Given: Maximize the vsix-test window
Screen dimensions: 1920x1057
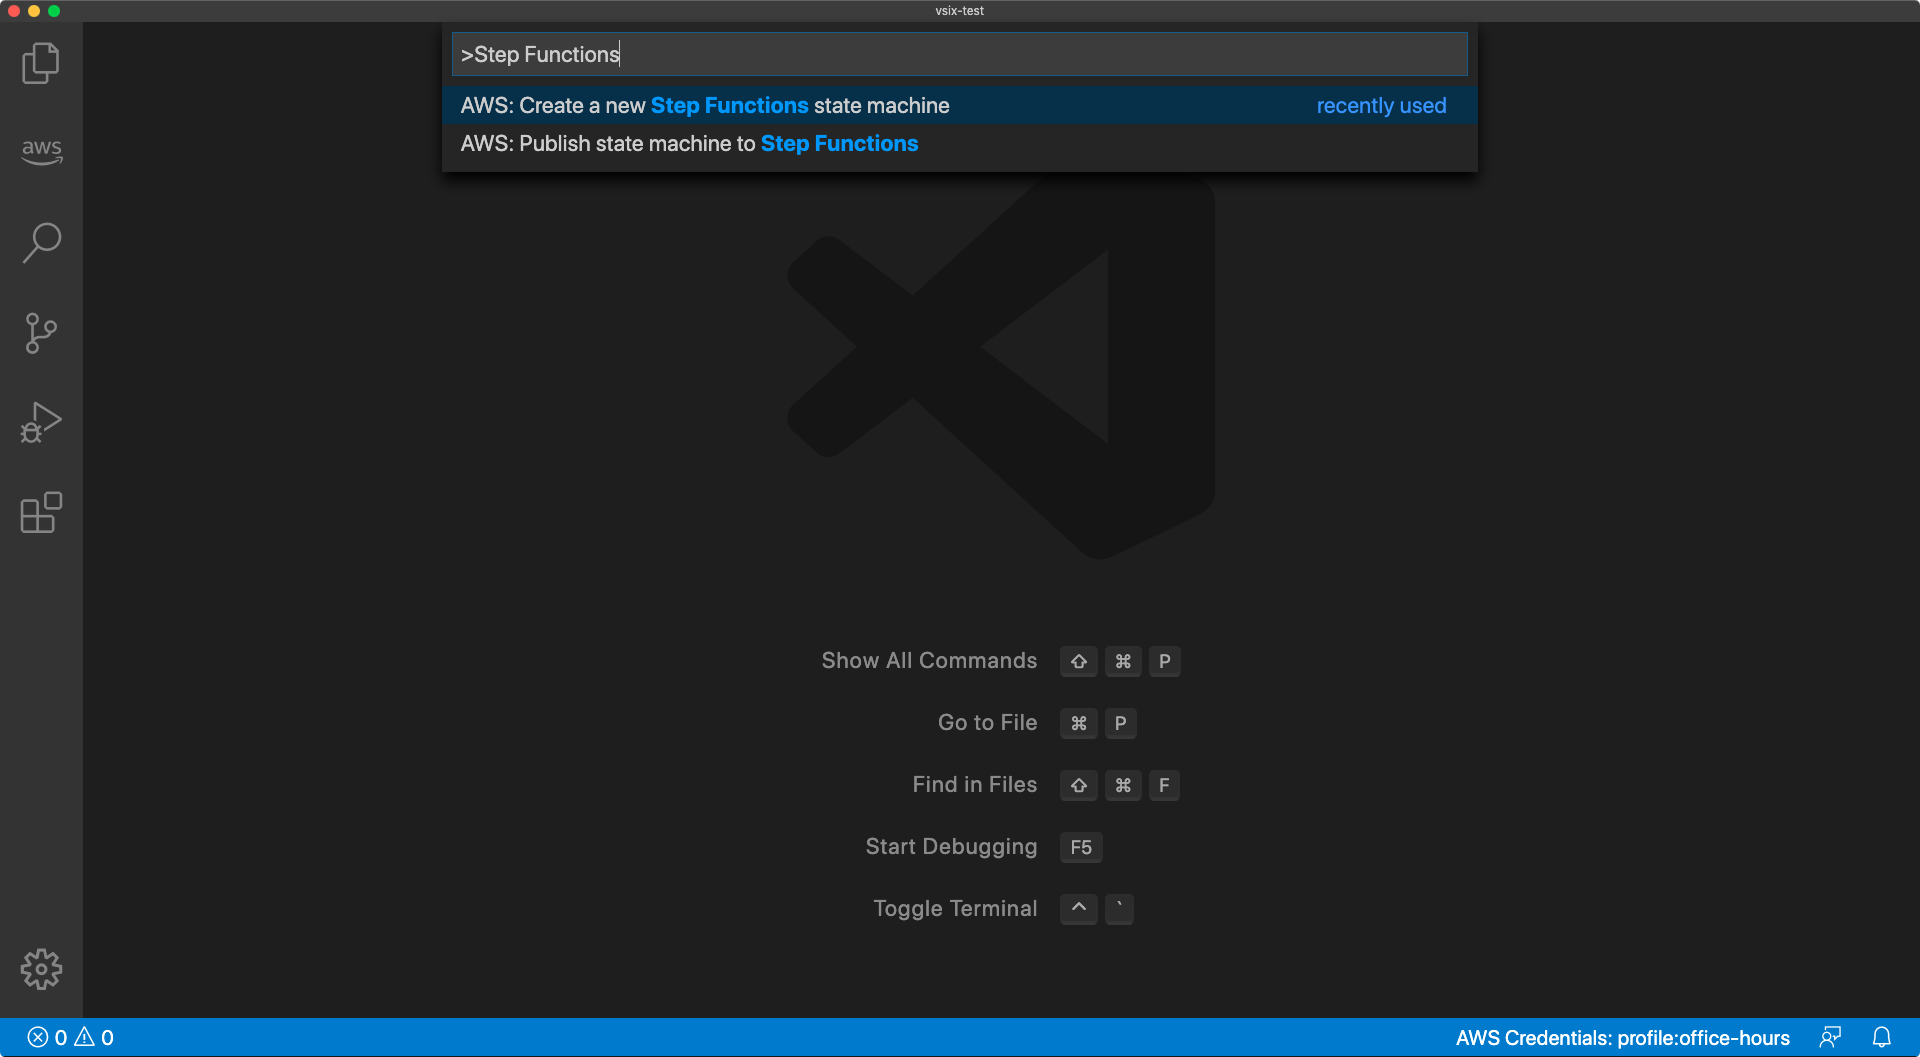Looking at the screenshot, I should click(x=54, y=11).
